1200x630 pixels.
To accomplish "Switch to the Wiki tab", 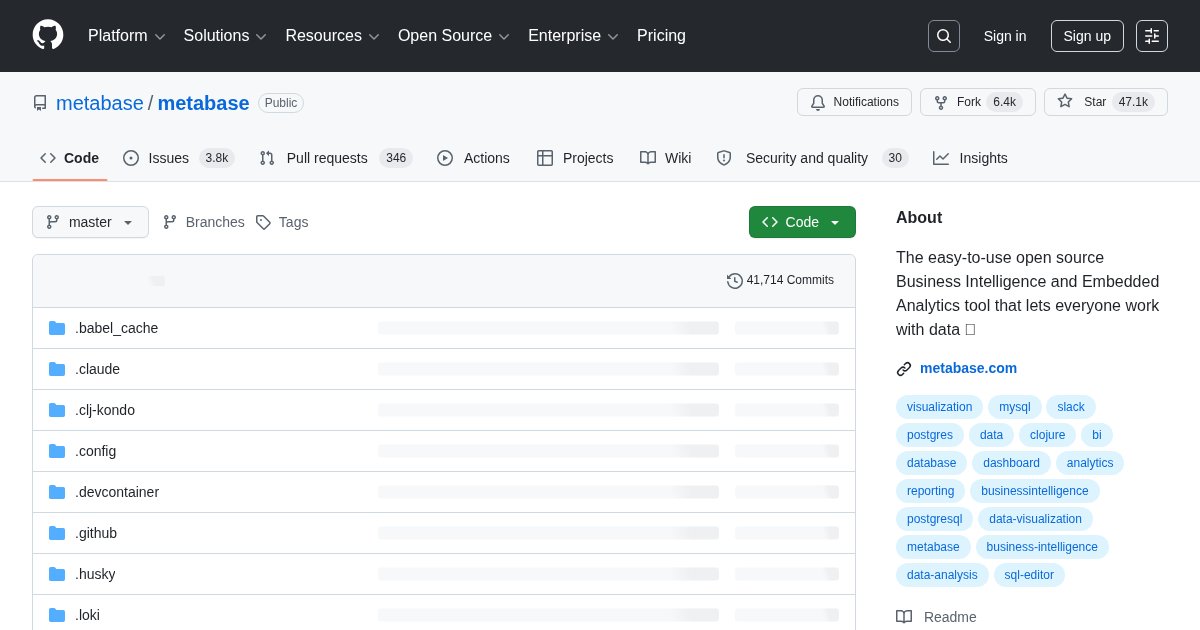I will 666,158.
